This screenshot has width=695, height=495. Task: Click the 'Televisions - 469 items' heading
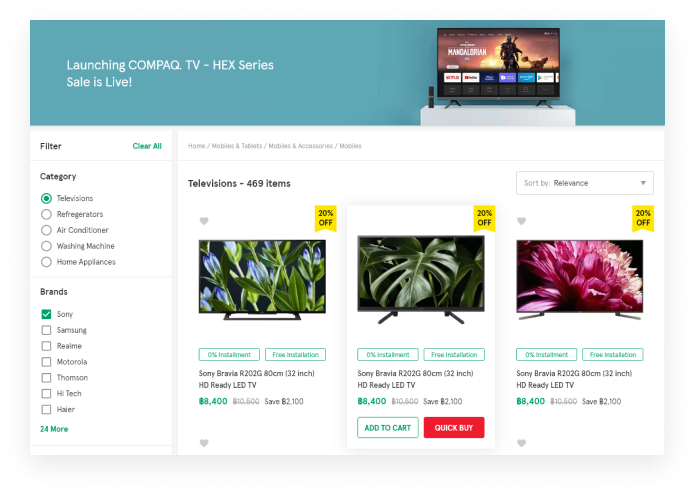[x=239, y=183]
